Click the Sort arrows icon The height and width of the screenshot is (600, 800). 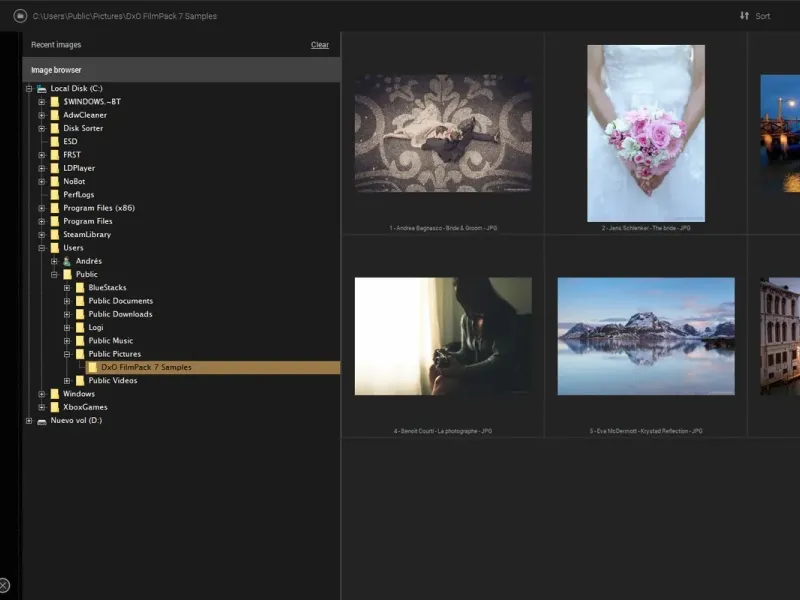click(744, 16)
